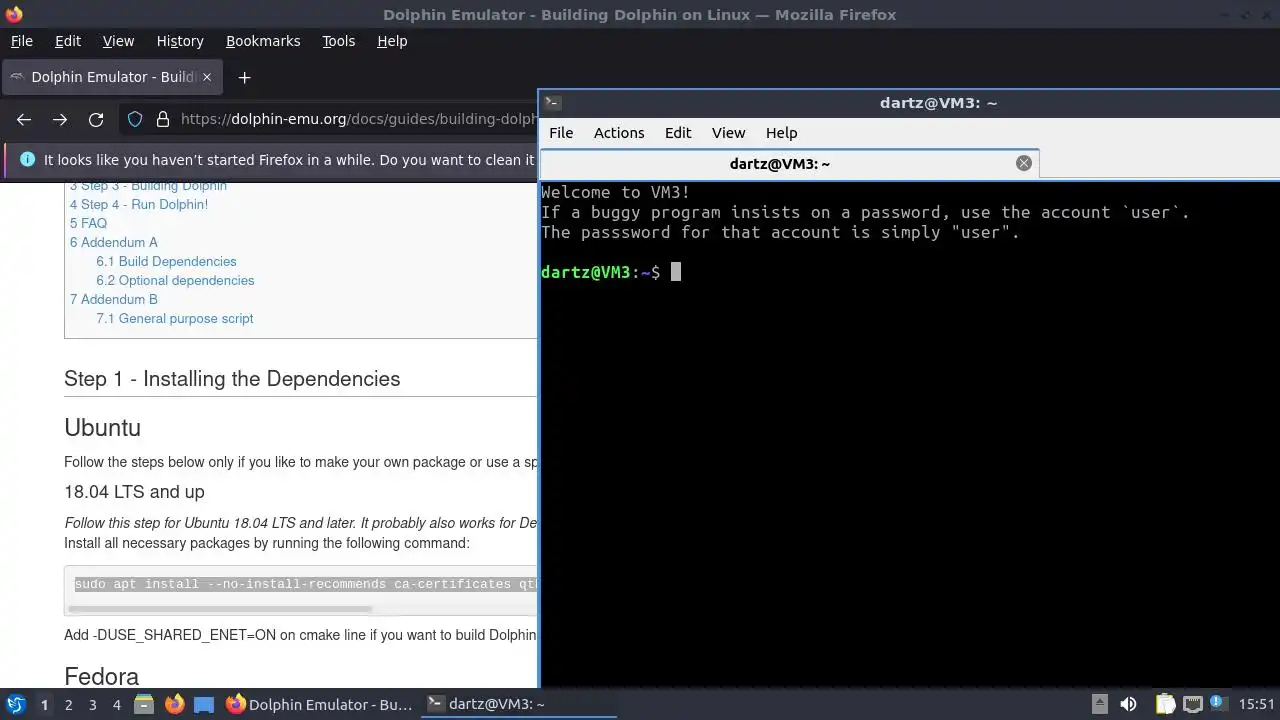This screenshot has height=720, width=1280.
Task: Close the dartz@VM3 terminal tab
Action: pos(1023,163)
